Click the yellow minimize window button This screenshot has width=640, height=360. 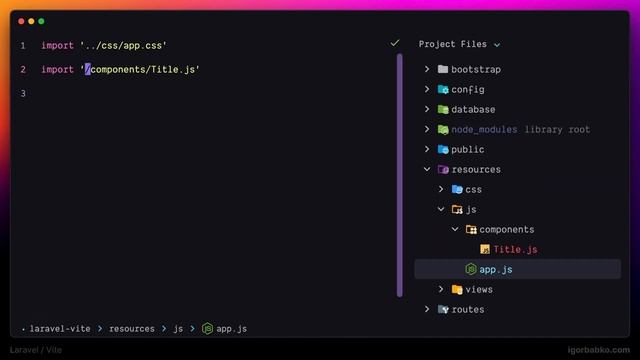(x=31, y=21)
